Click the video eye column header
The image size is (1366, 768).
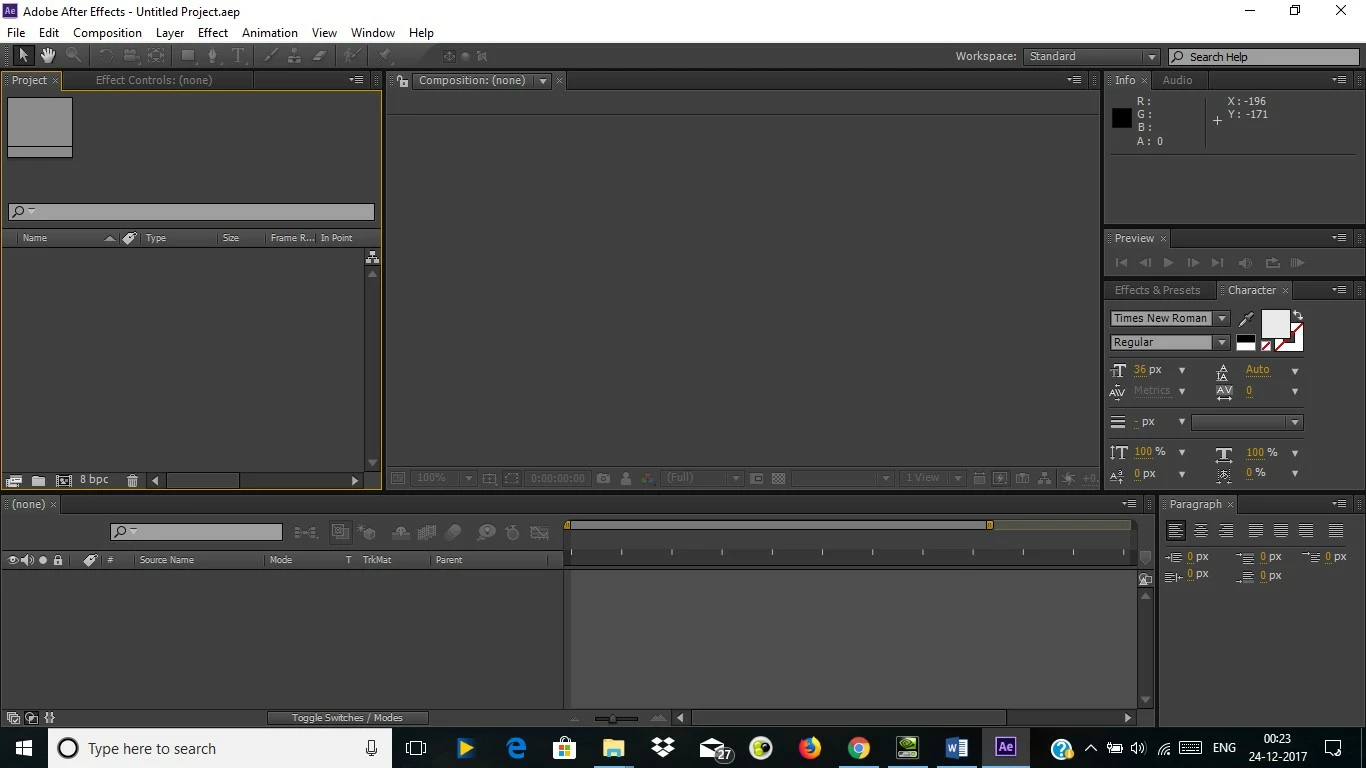(x=13, y=560)
